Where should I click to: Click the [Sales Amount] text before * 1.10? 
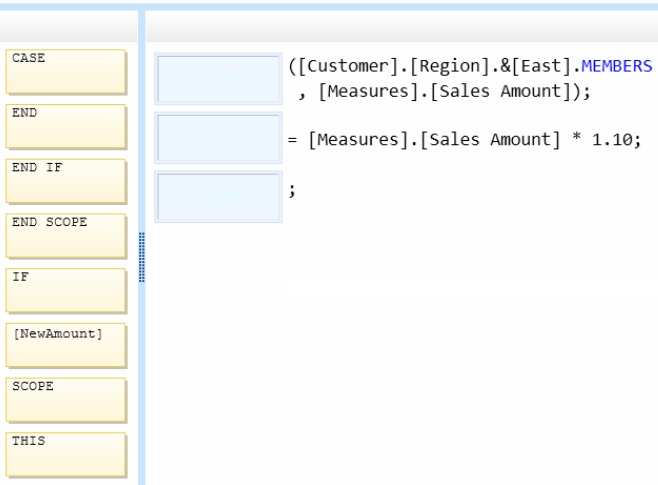pyautogui.click(x=490, y=140)
